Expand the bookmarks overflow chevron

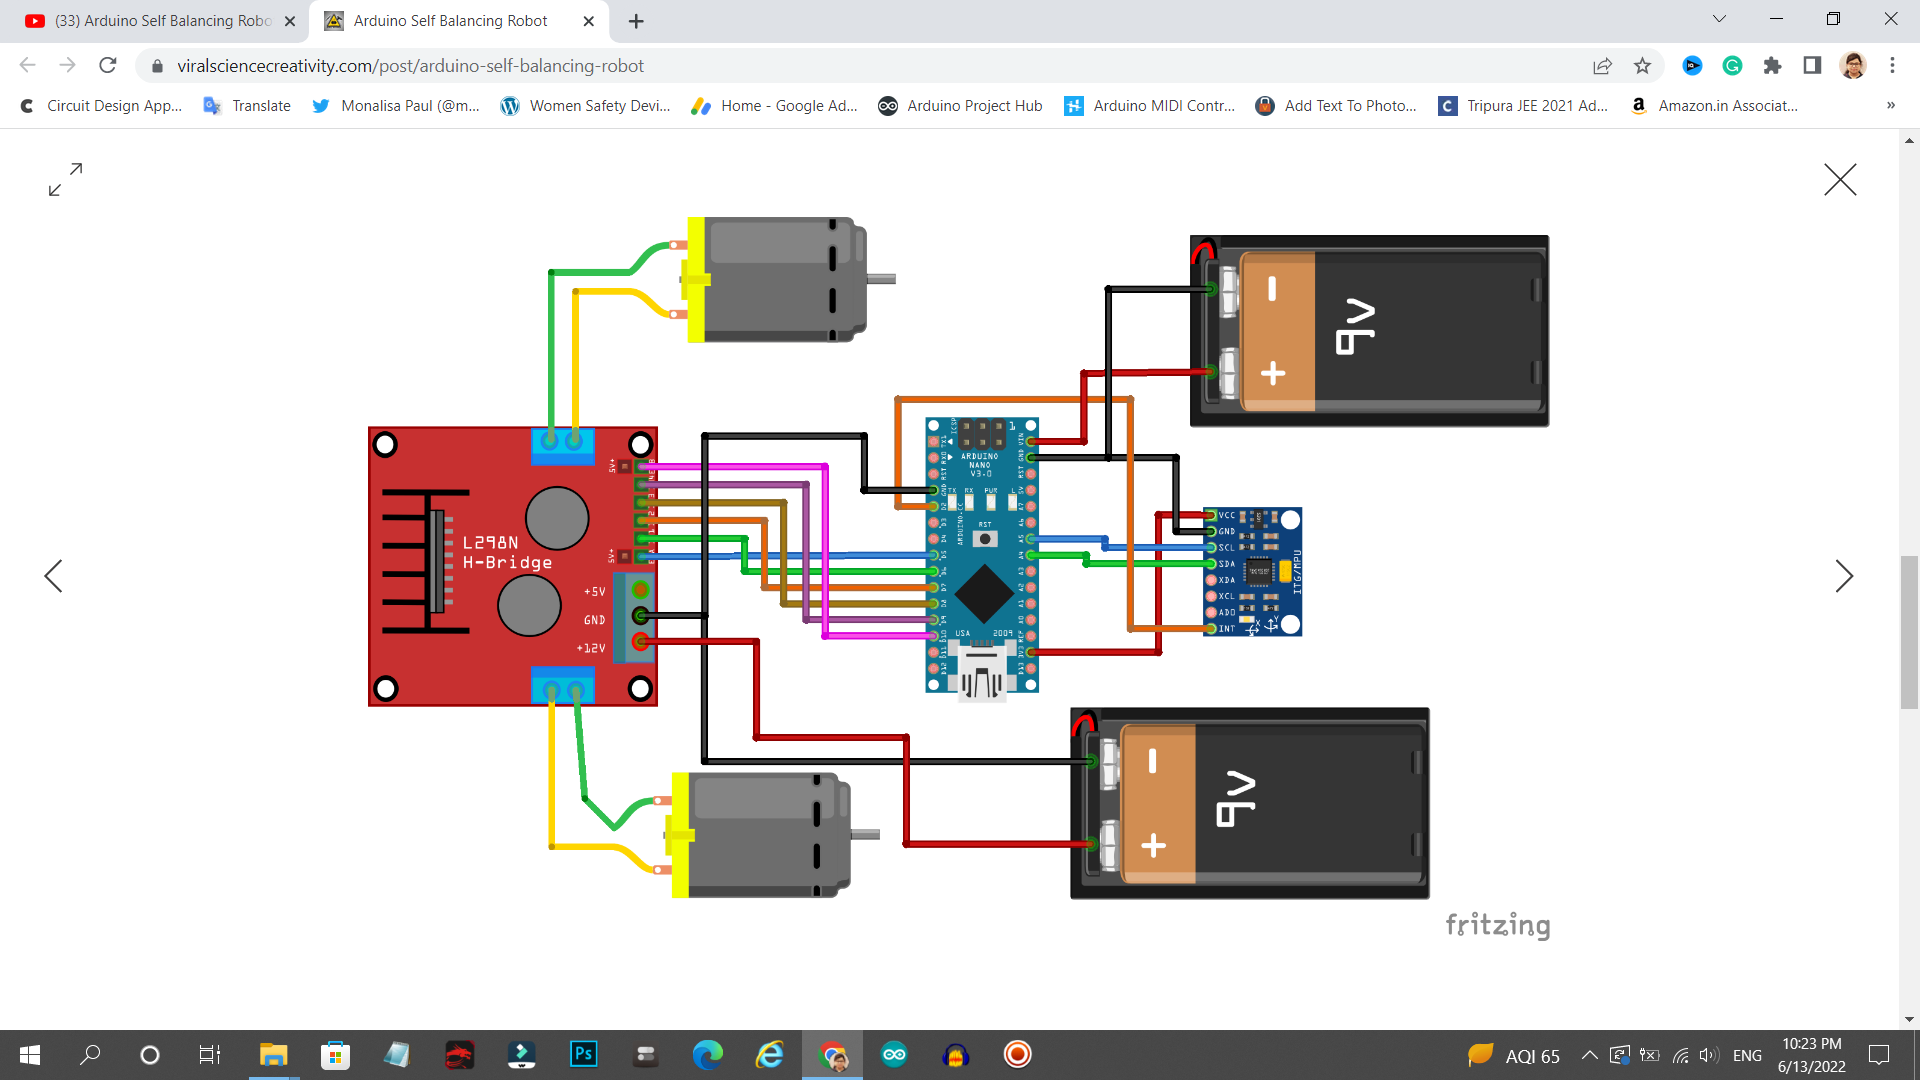[x=1891, y=105]
